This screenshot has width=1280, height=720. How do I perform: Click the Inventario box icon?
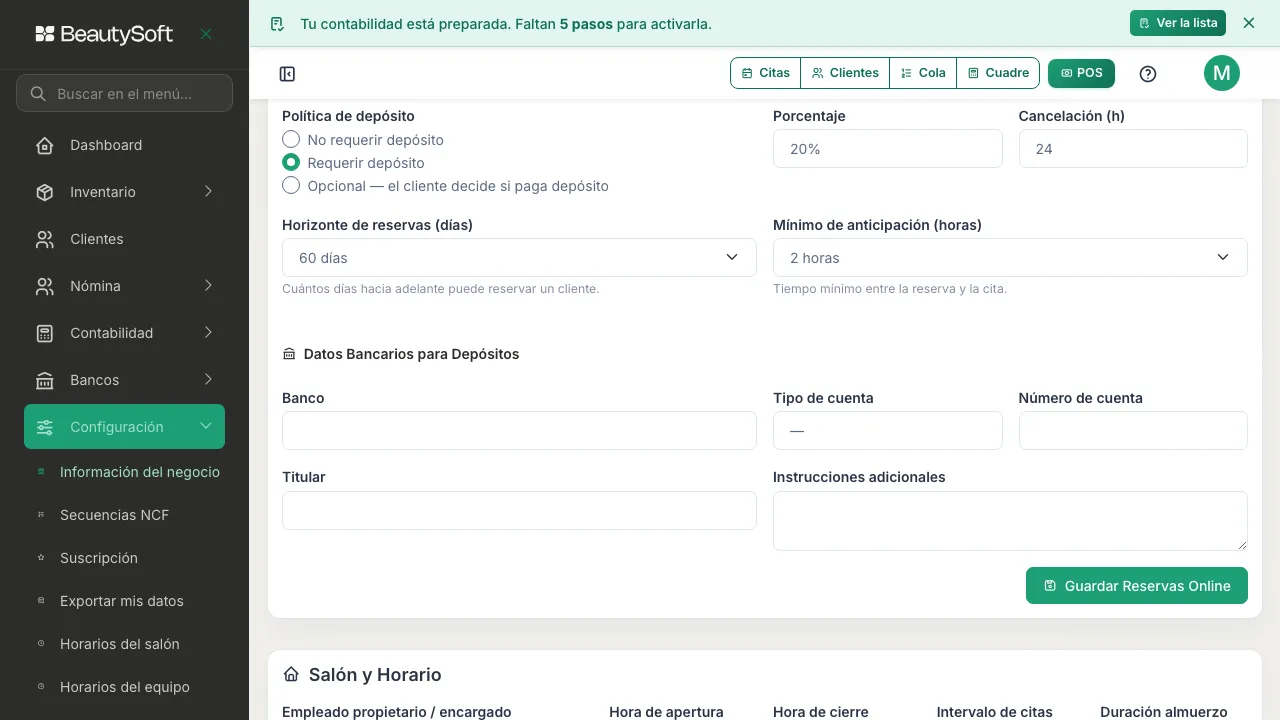45,192
